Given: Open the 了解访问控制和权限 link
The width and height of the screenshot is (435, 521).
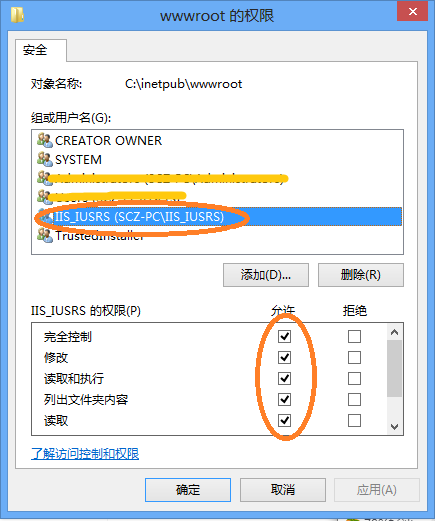Looking at the screenshot, I should (85, 454).
